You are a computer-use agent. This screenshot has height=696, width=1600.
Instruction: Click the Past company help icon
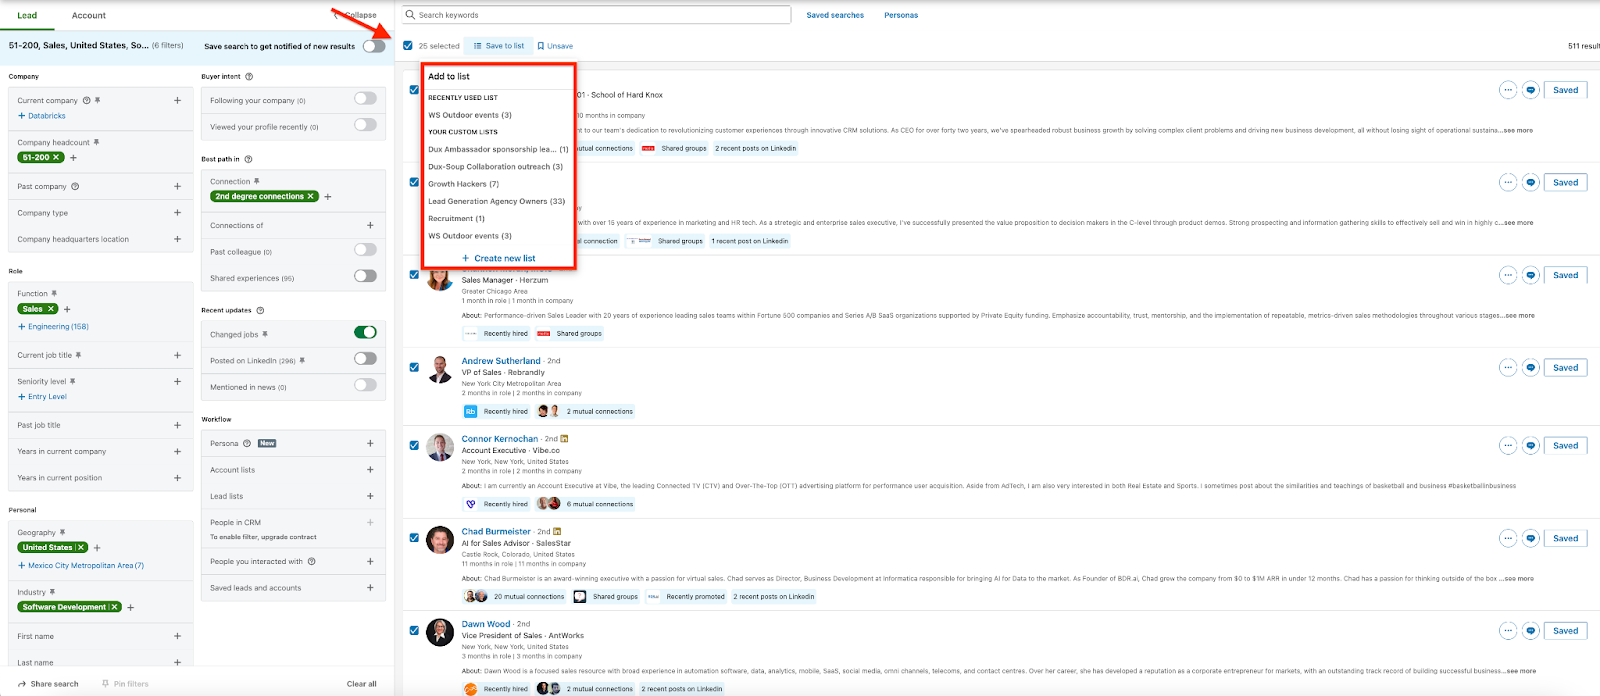pos(75,186)
